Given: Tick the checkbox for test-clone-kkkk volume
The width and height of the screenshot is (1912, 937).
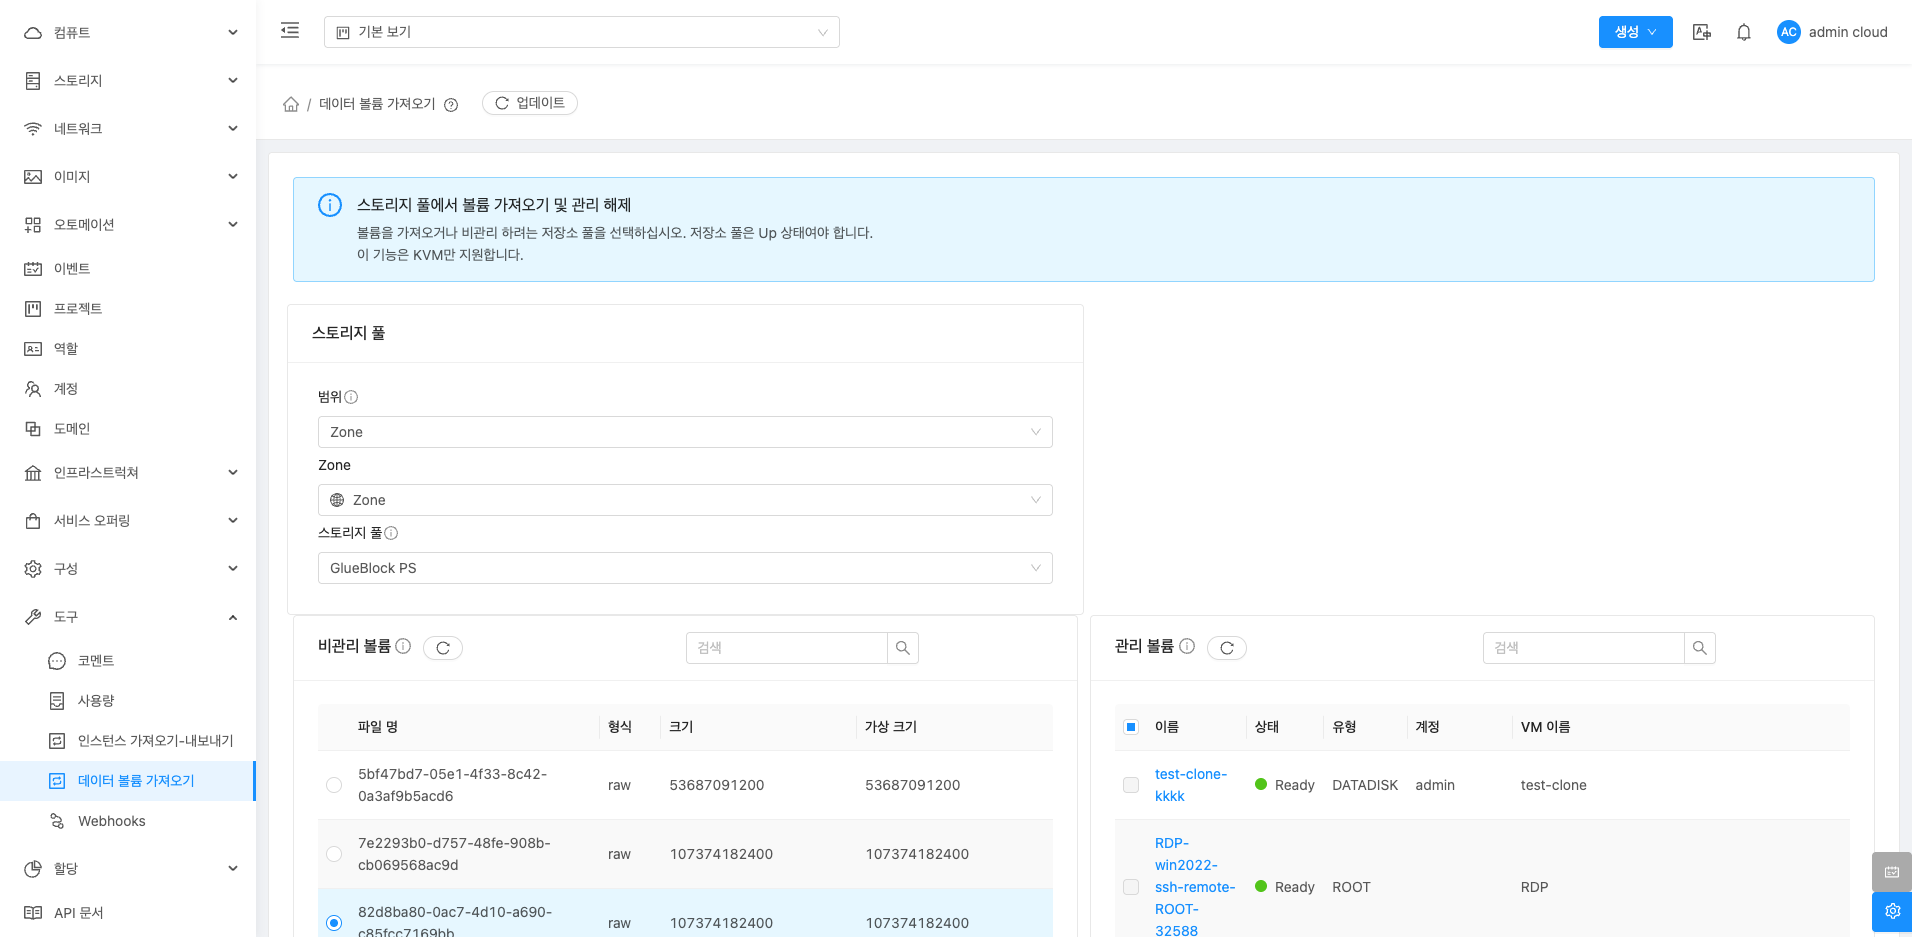Looking at the screenshot, I should (1131, 785).
